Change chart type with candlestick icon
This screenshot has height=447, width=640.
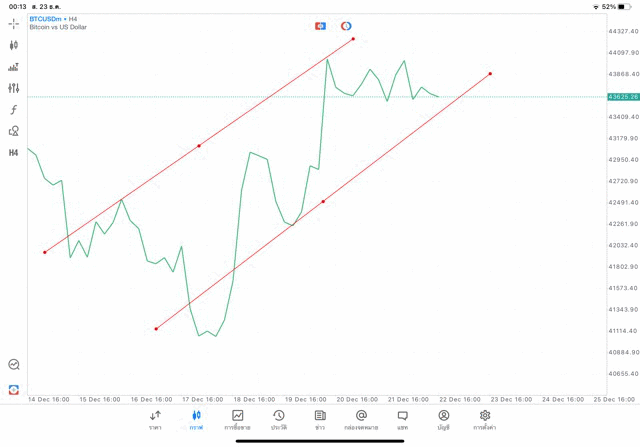(14, 45)
